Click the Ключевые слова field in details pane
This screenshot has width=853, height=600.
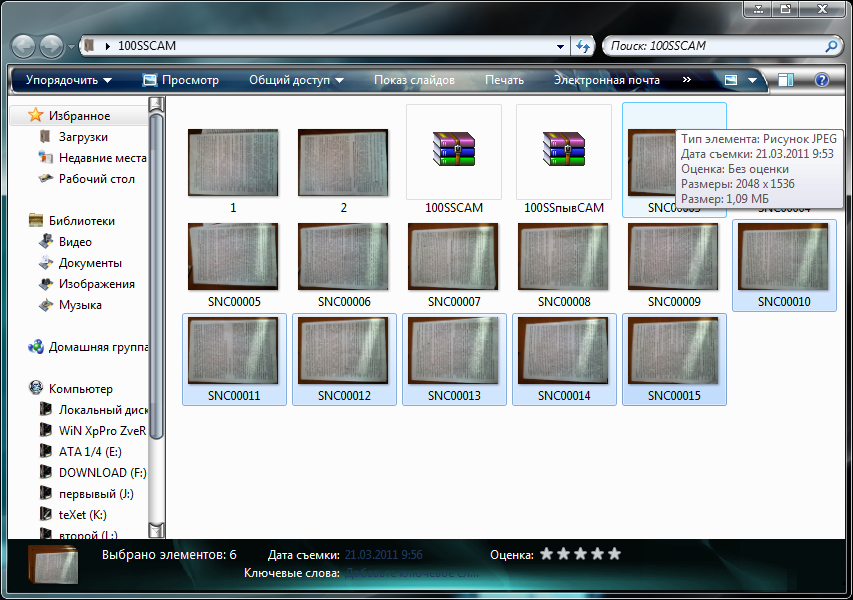412,573
